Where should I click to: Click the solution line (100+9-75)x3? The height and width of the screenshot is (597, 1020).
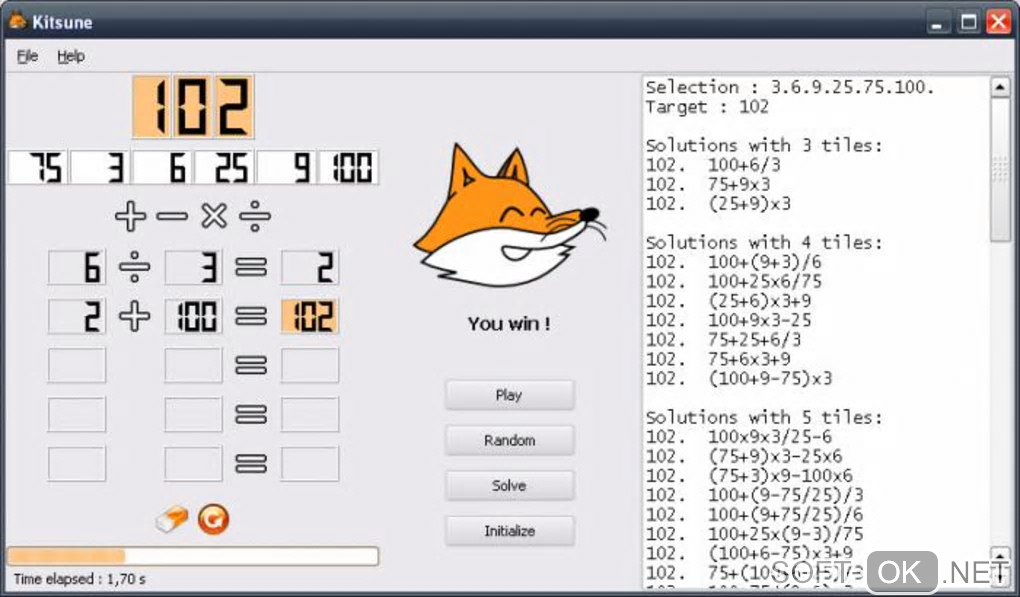739,378
